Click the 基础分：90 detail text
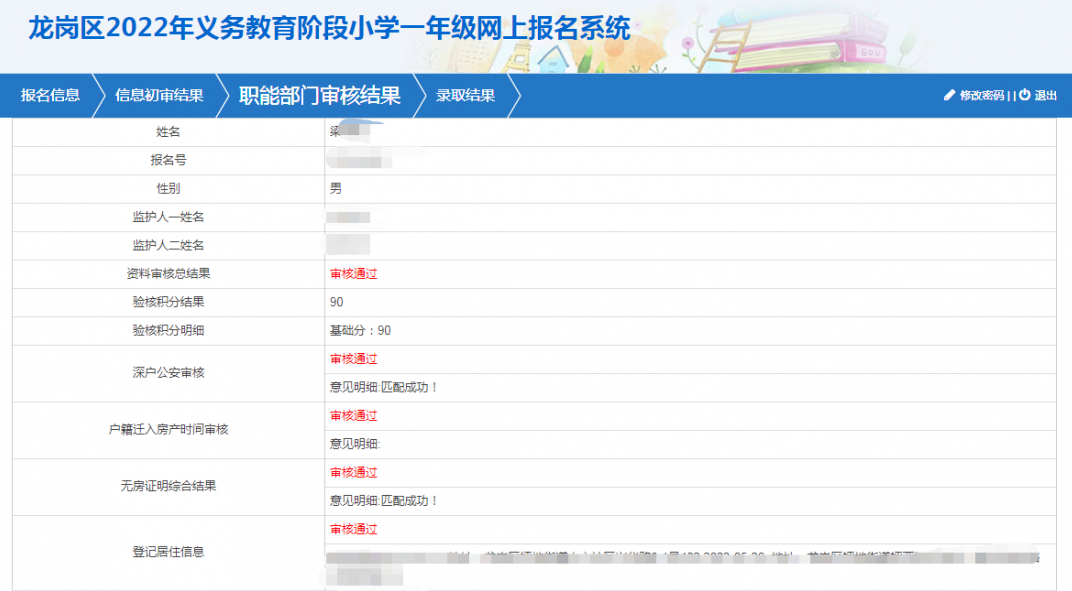The image size is (1072, 591). pos(360,330)
